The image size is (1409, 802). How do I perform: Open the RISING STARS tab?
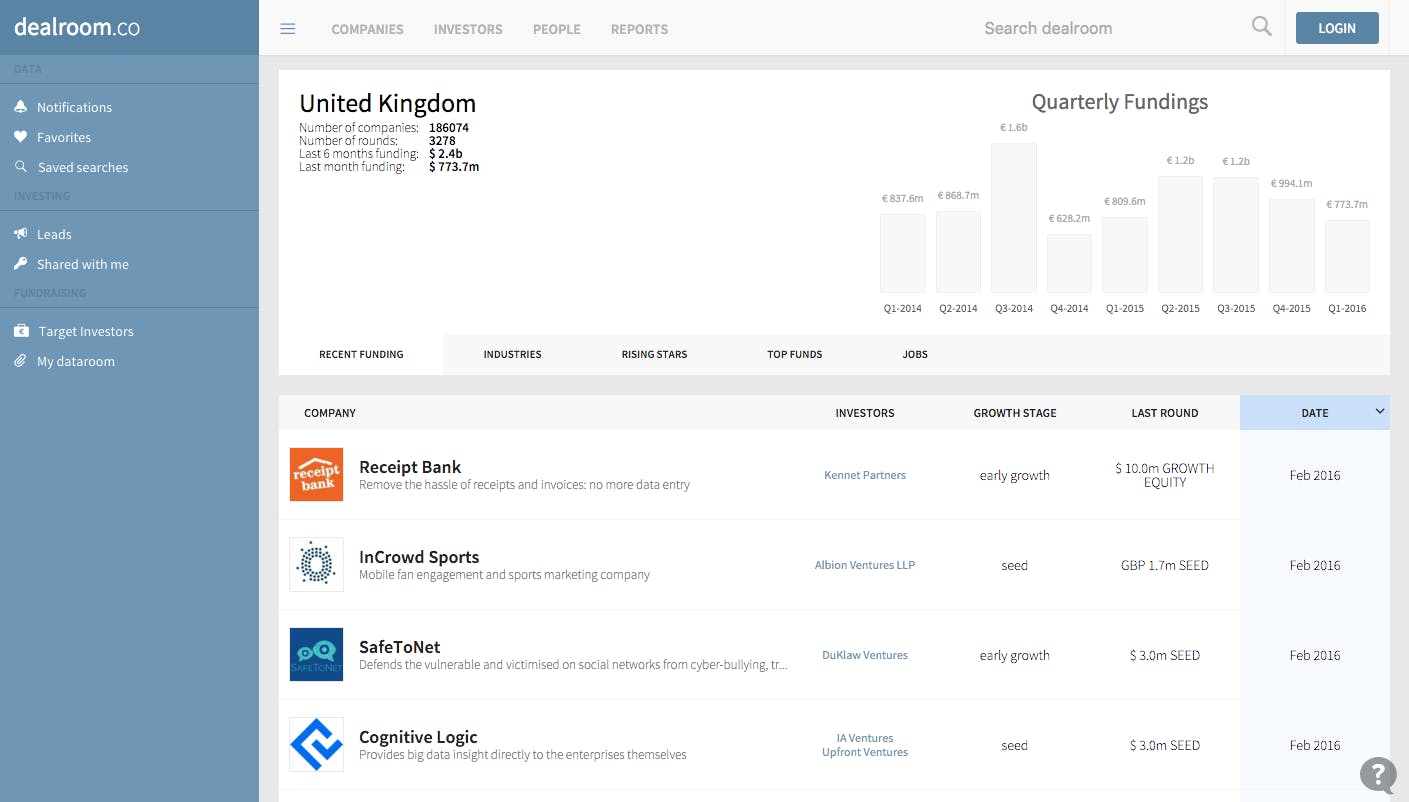pos(654,354)
